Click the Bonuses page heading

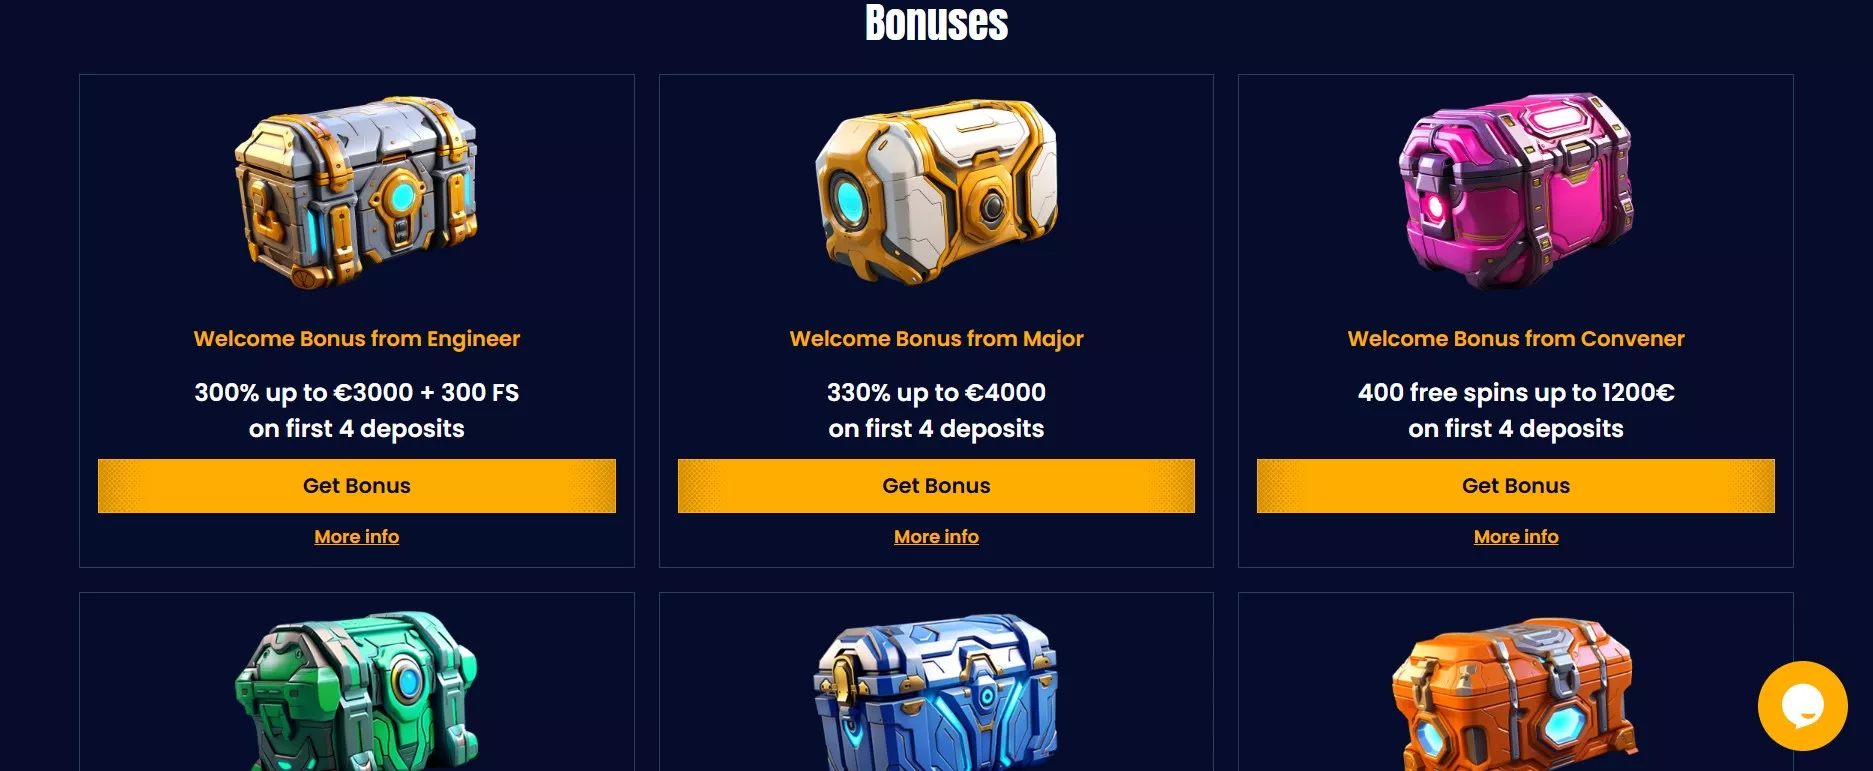(x=936, y=22)
